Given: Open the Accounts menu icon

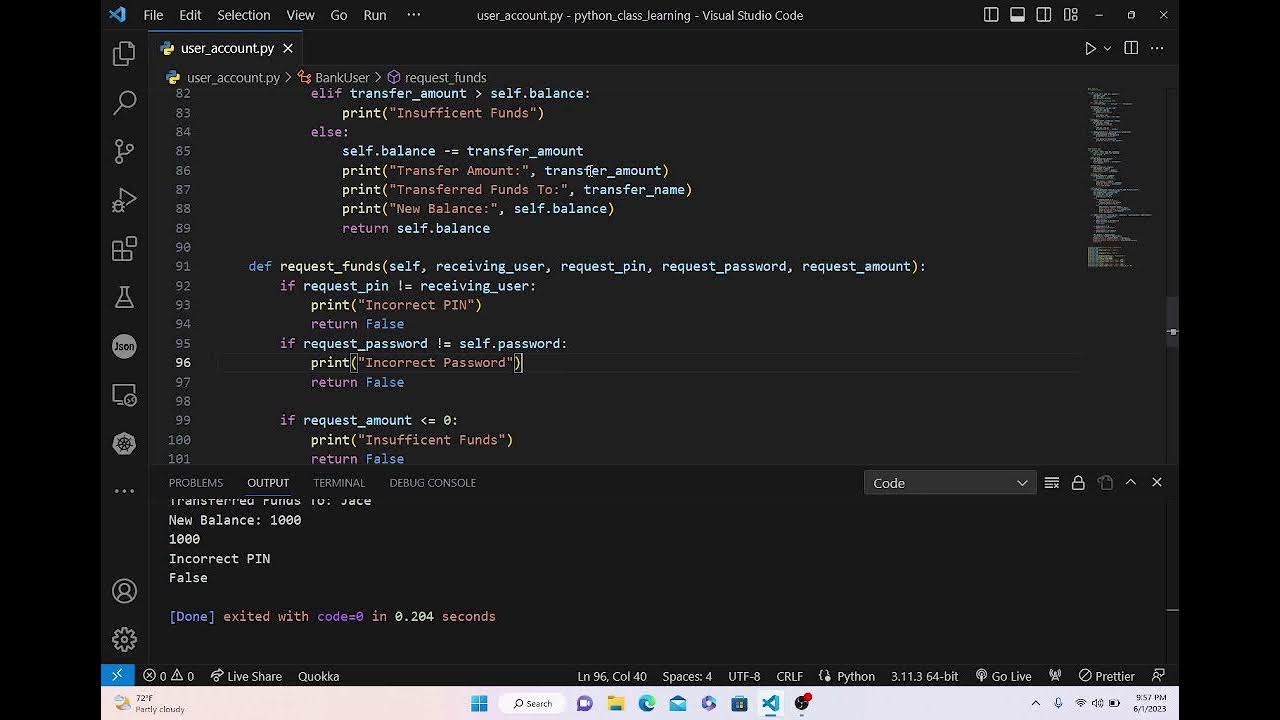Looking at the screenshot, I should tap(124, 591).
